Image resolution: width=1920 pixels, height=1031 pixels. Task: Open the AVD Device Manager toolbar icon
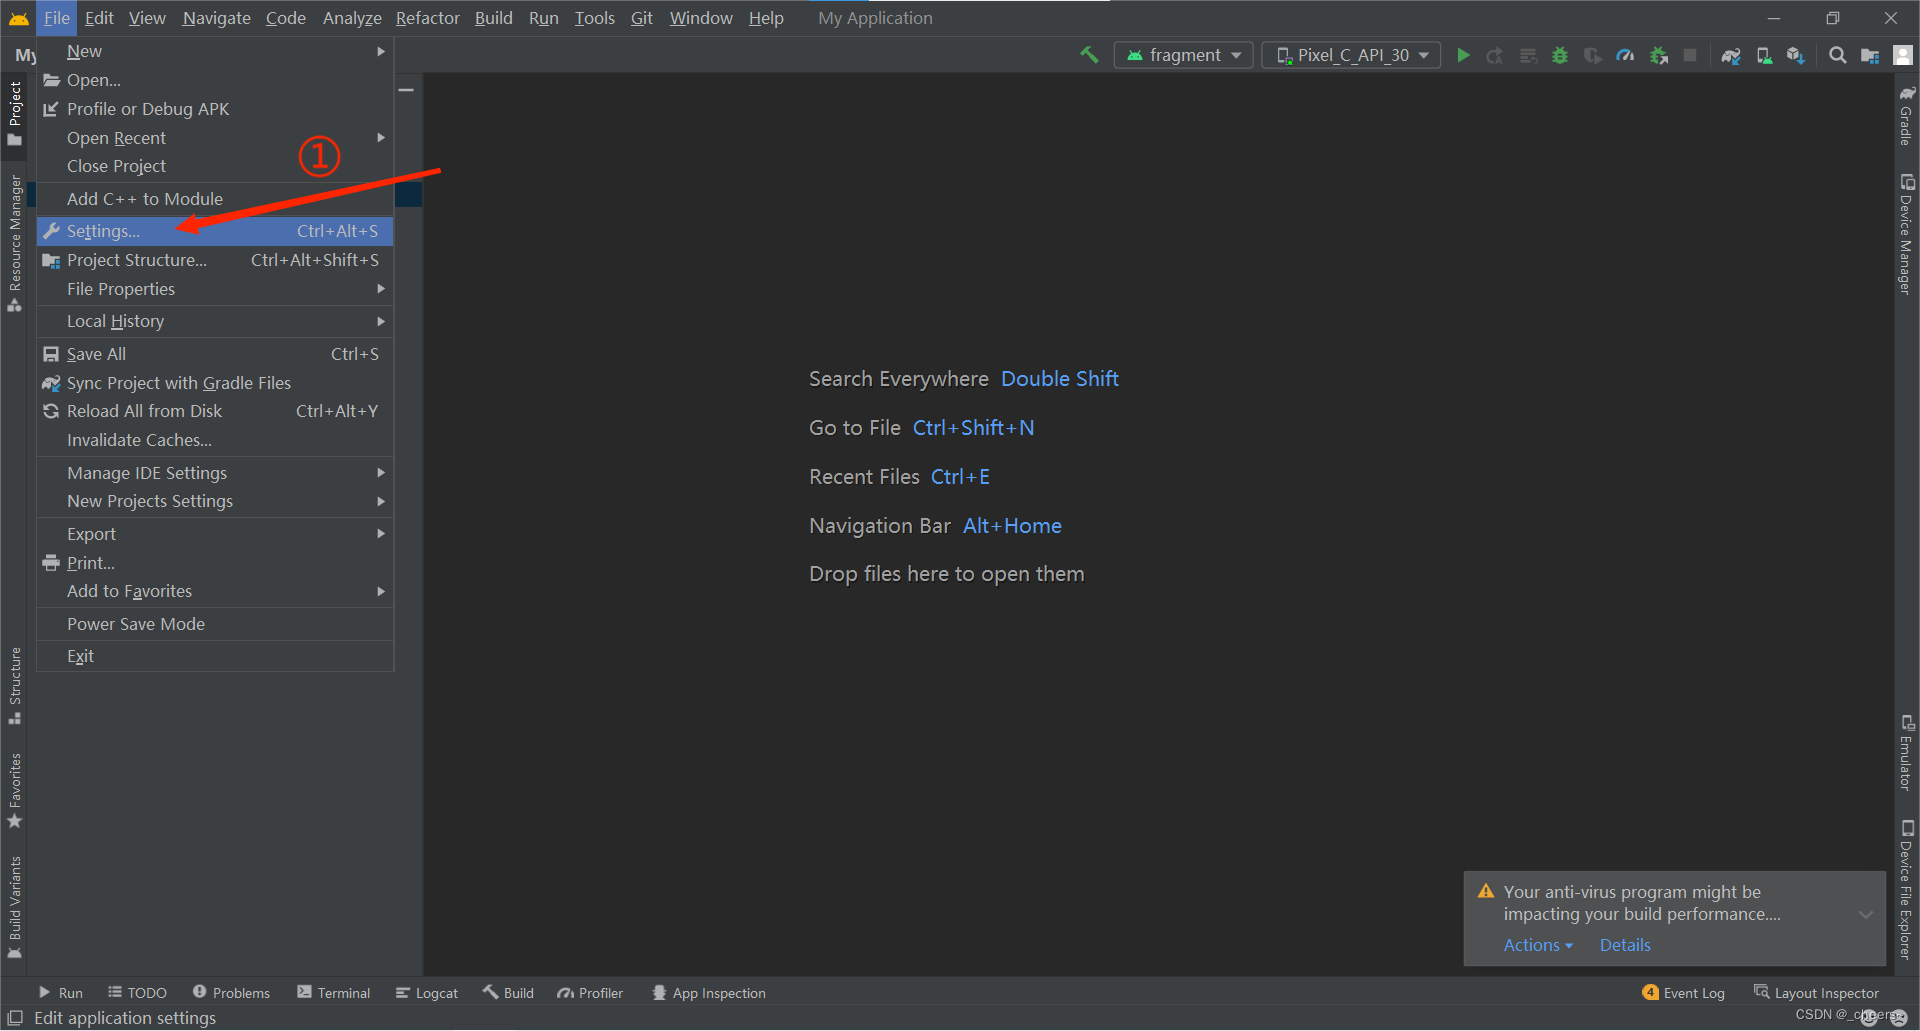click(1764, 55)
